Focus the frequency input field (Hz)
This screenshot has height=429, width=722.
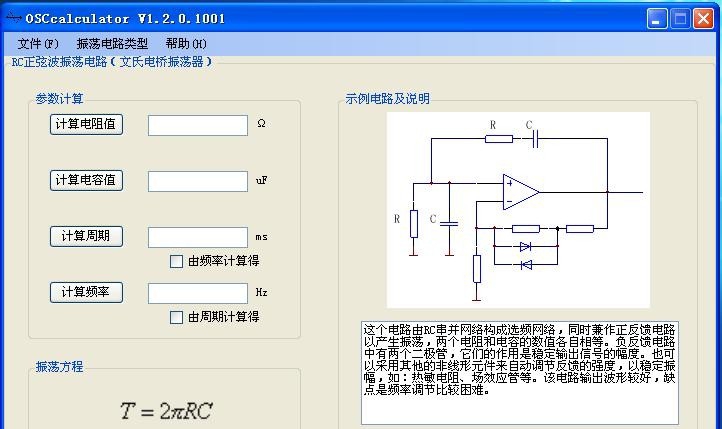point(198,293)
